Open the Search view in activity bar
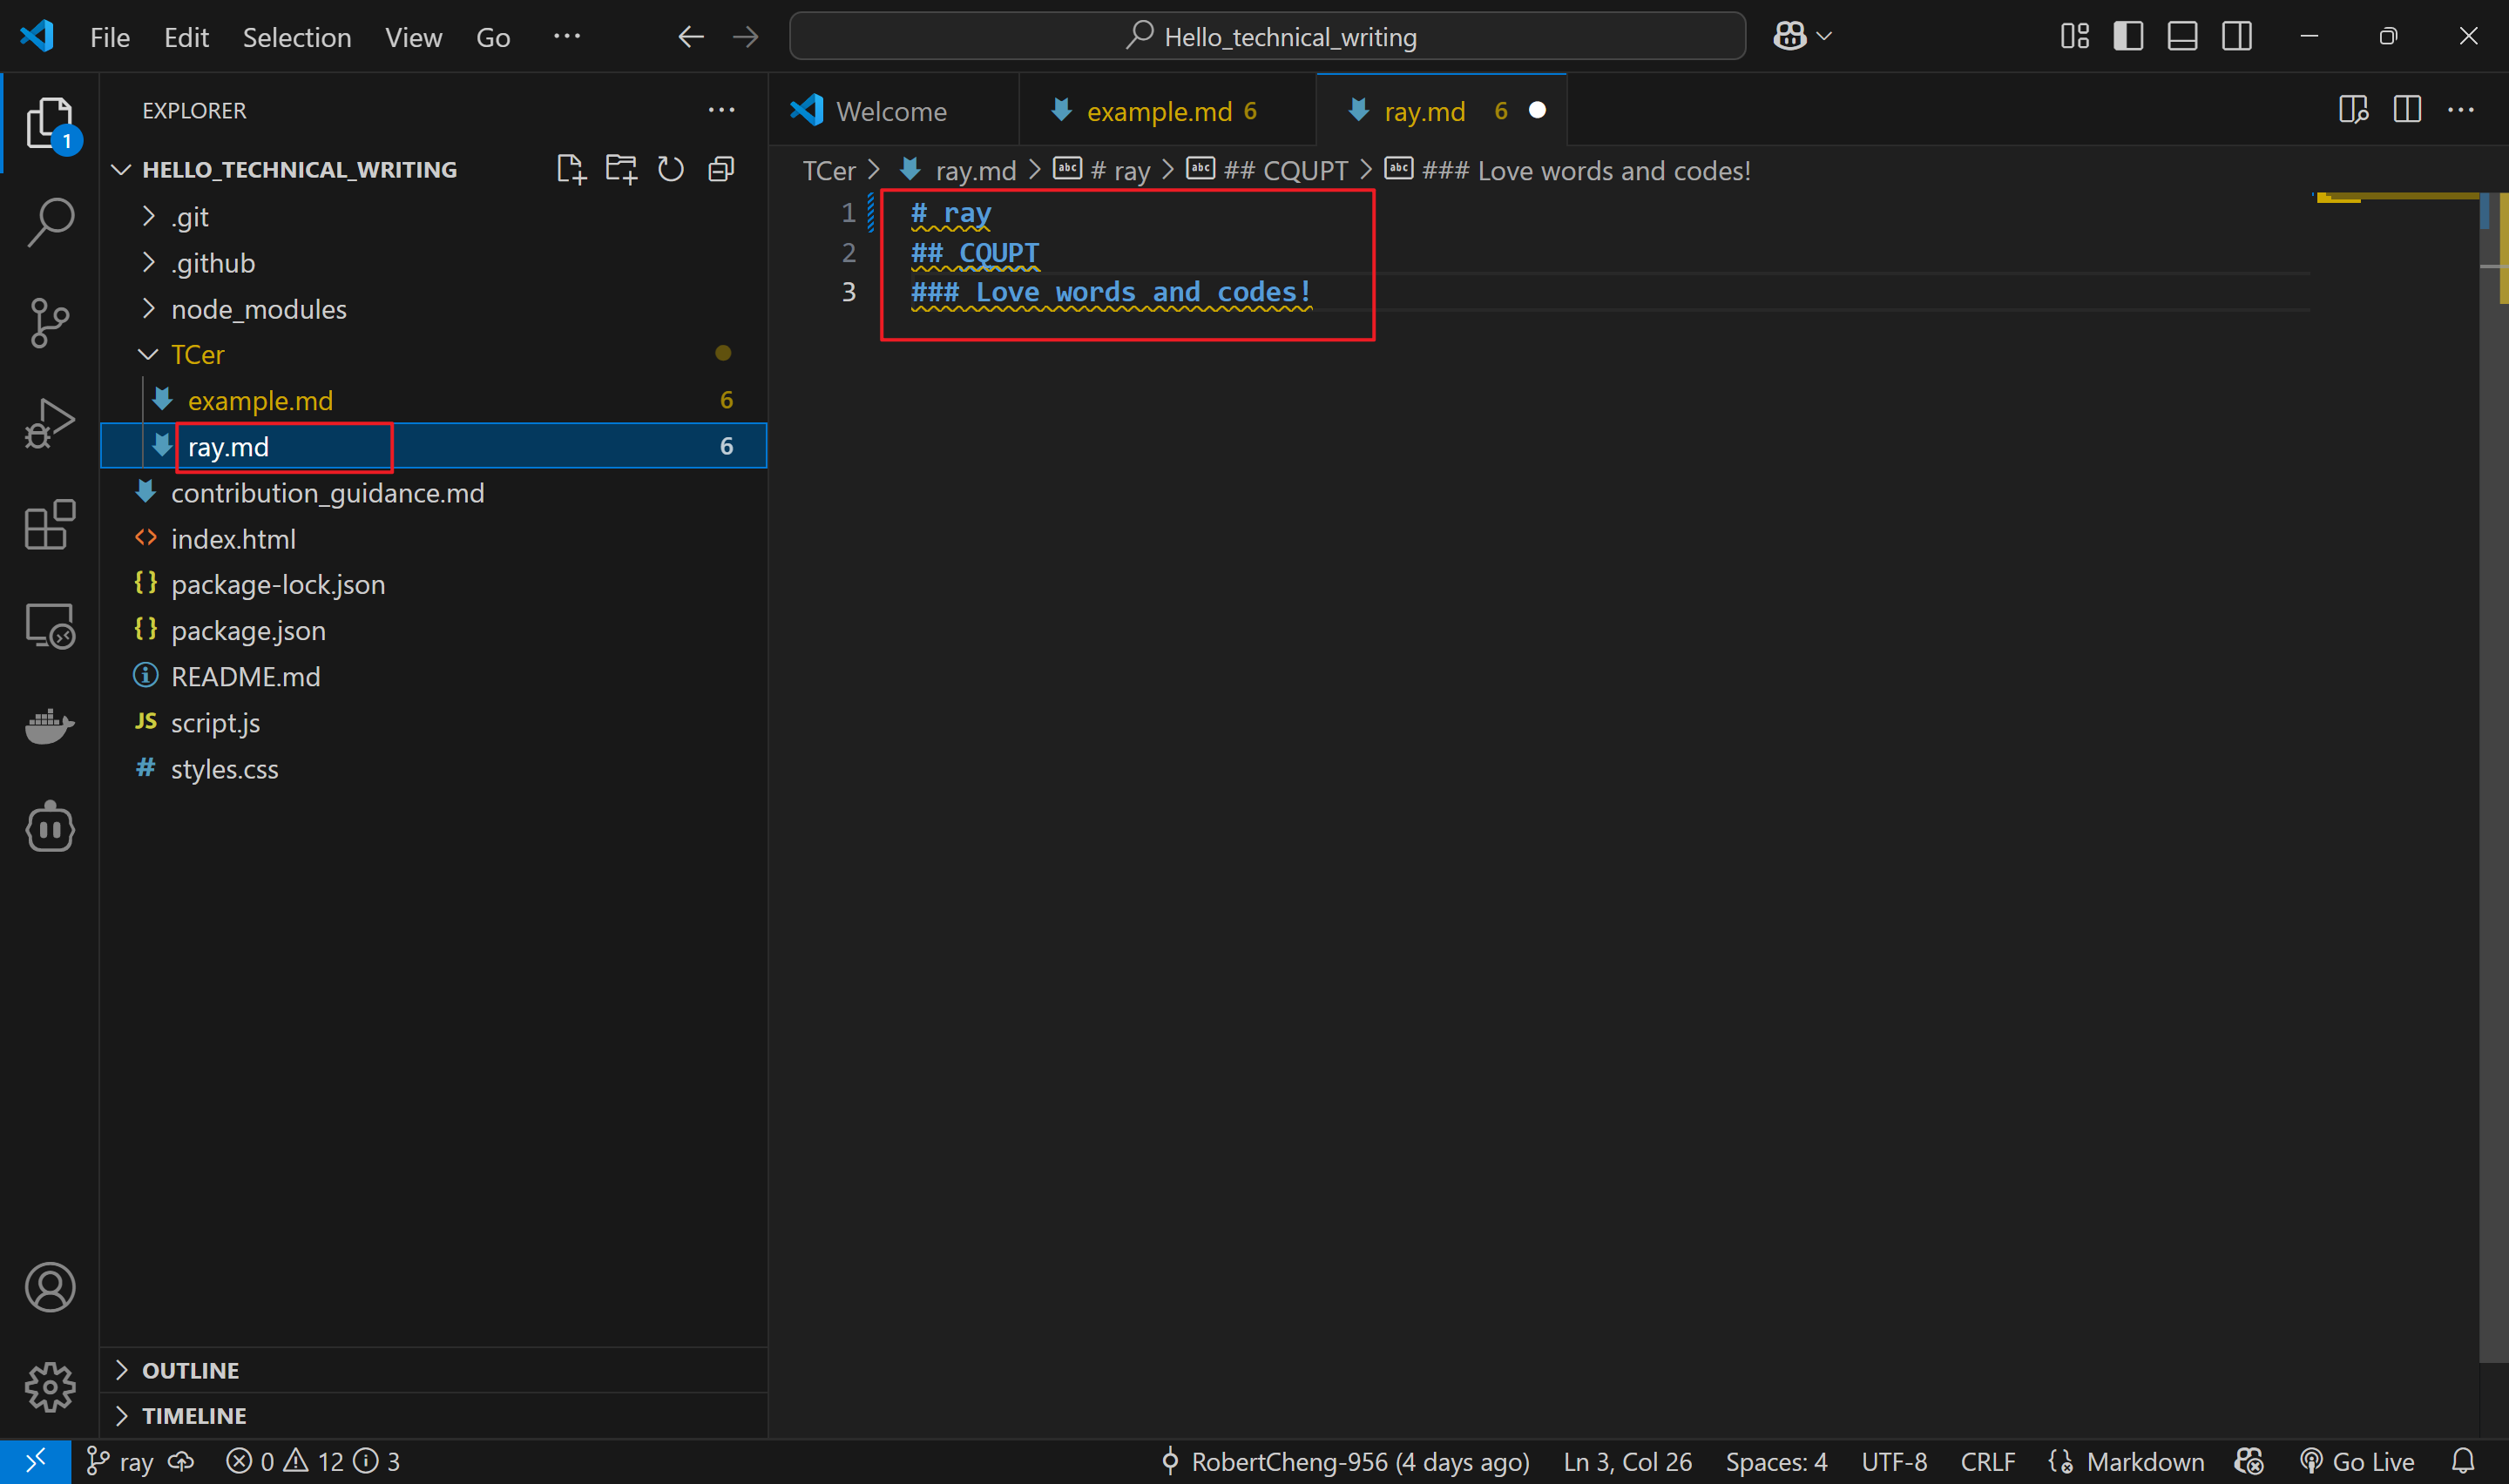 click(x=50, y=221)
